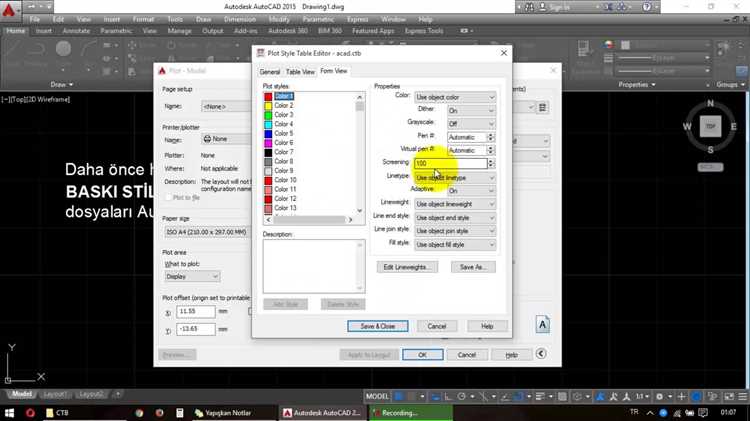The width and height of the screenshot is (750, 421).
Task: Switch to the Table View tab
Action: [x=300, y=72]
